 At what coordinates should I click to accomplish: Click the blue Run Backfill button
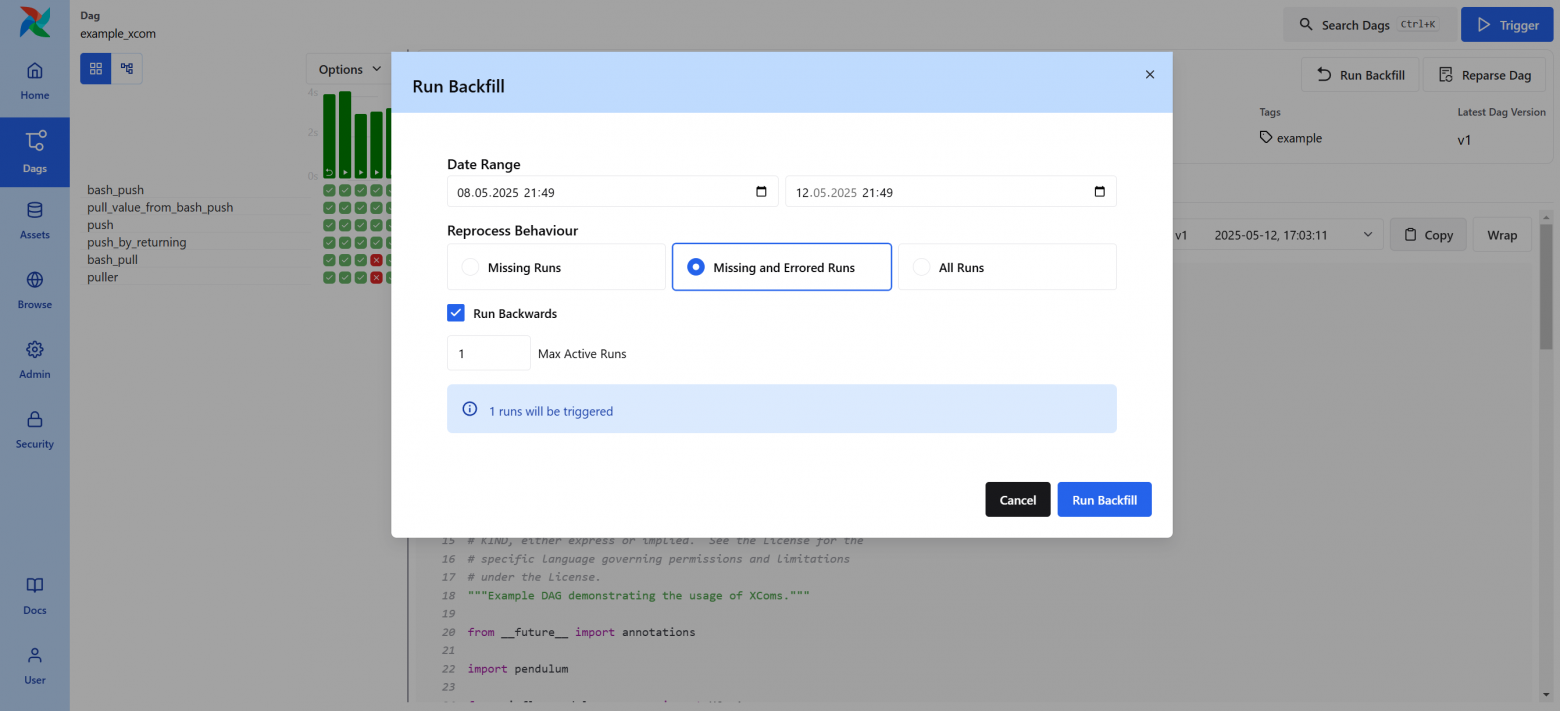1104,500
